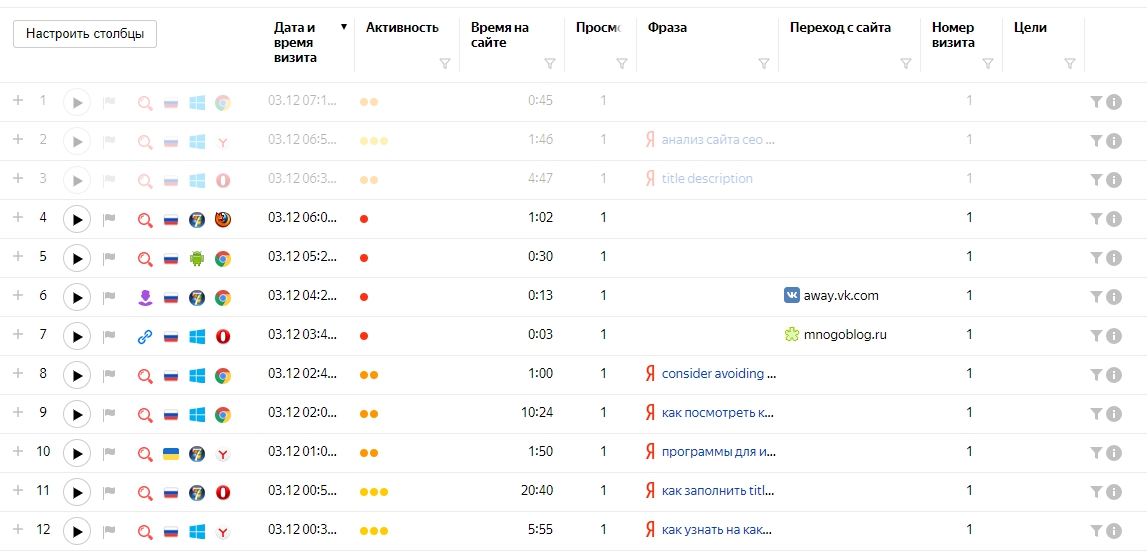Play session recording for visit 5
This screenshot has height=556, width=1147.
click(77, 258)
